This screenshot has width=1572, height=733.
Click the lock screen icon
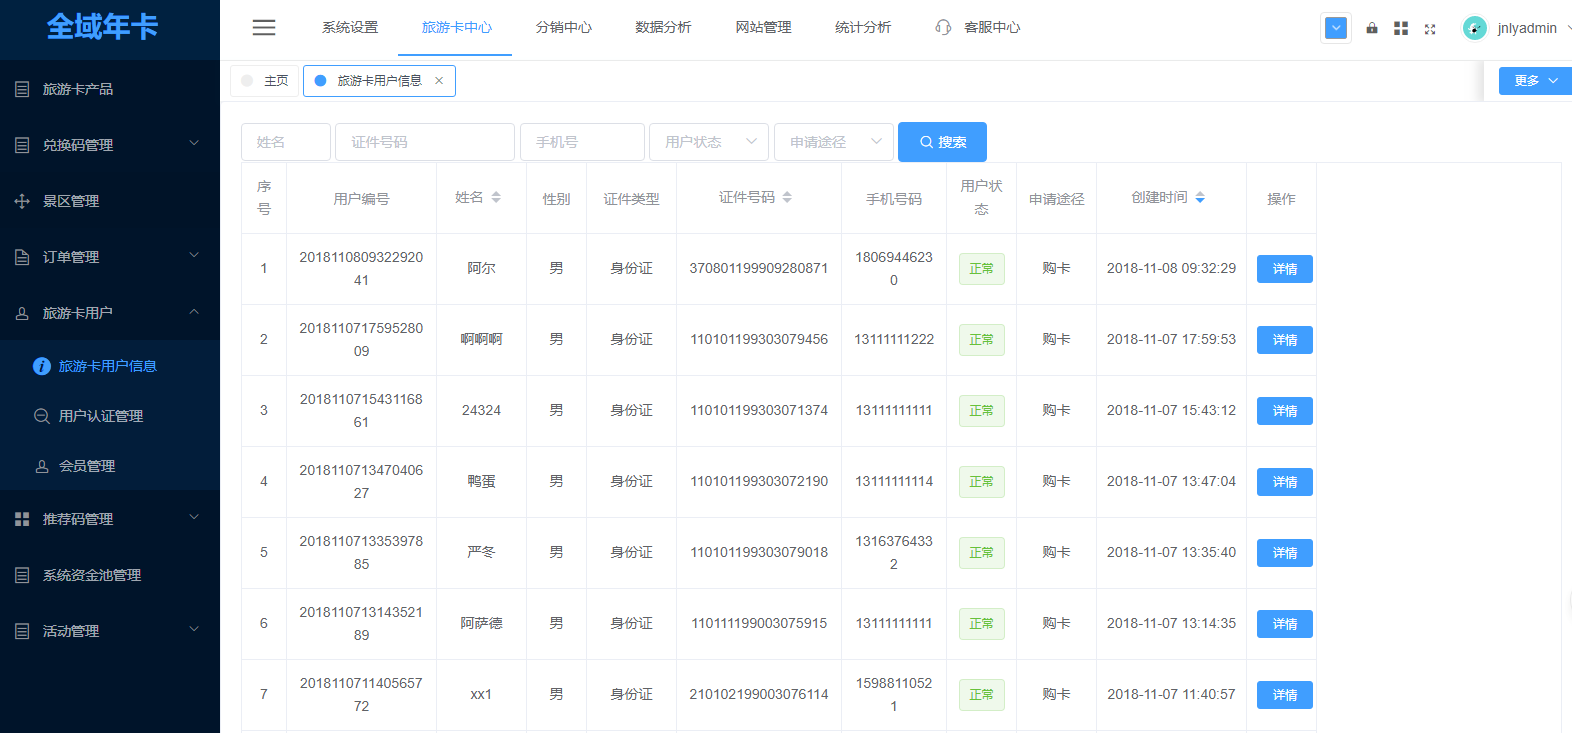coord(1372,28)
